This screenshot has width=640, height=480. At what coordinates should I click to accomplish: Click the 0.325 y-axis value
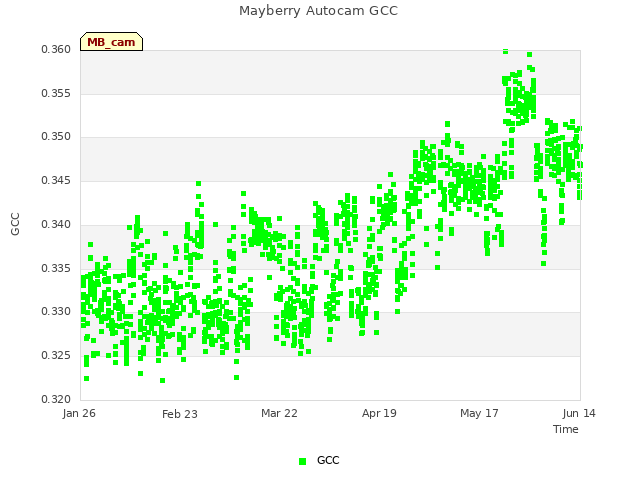coord(56,356)
